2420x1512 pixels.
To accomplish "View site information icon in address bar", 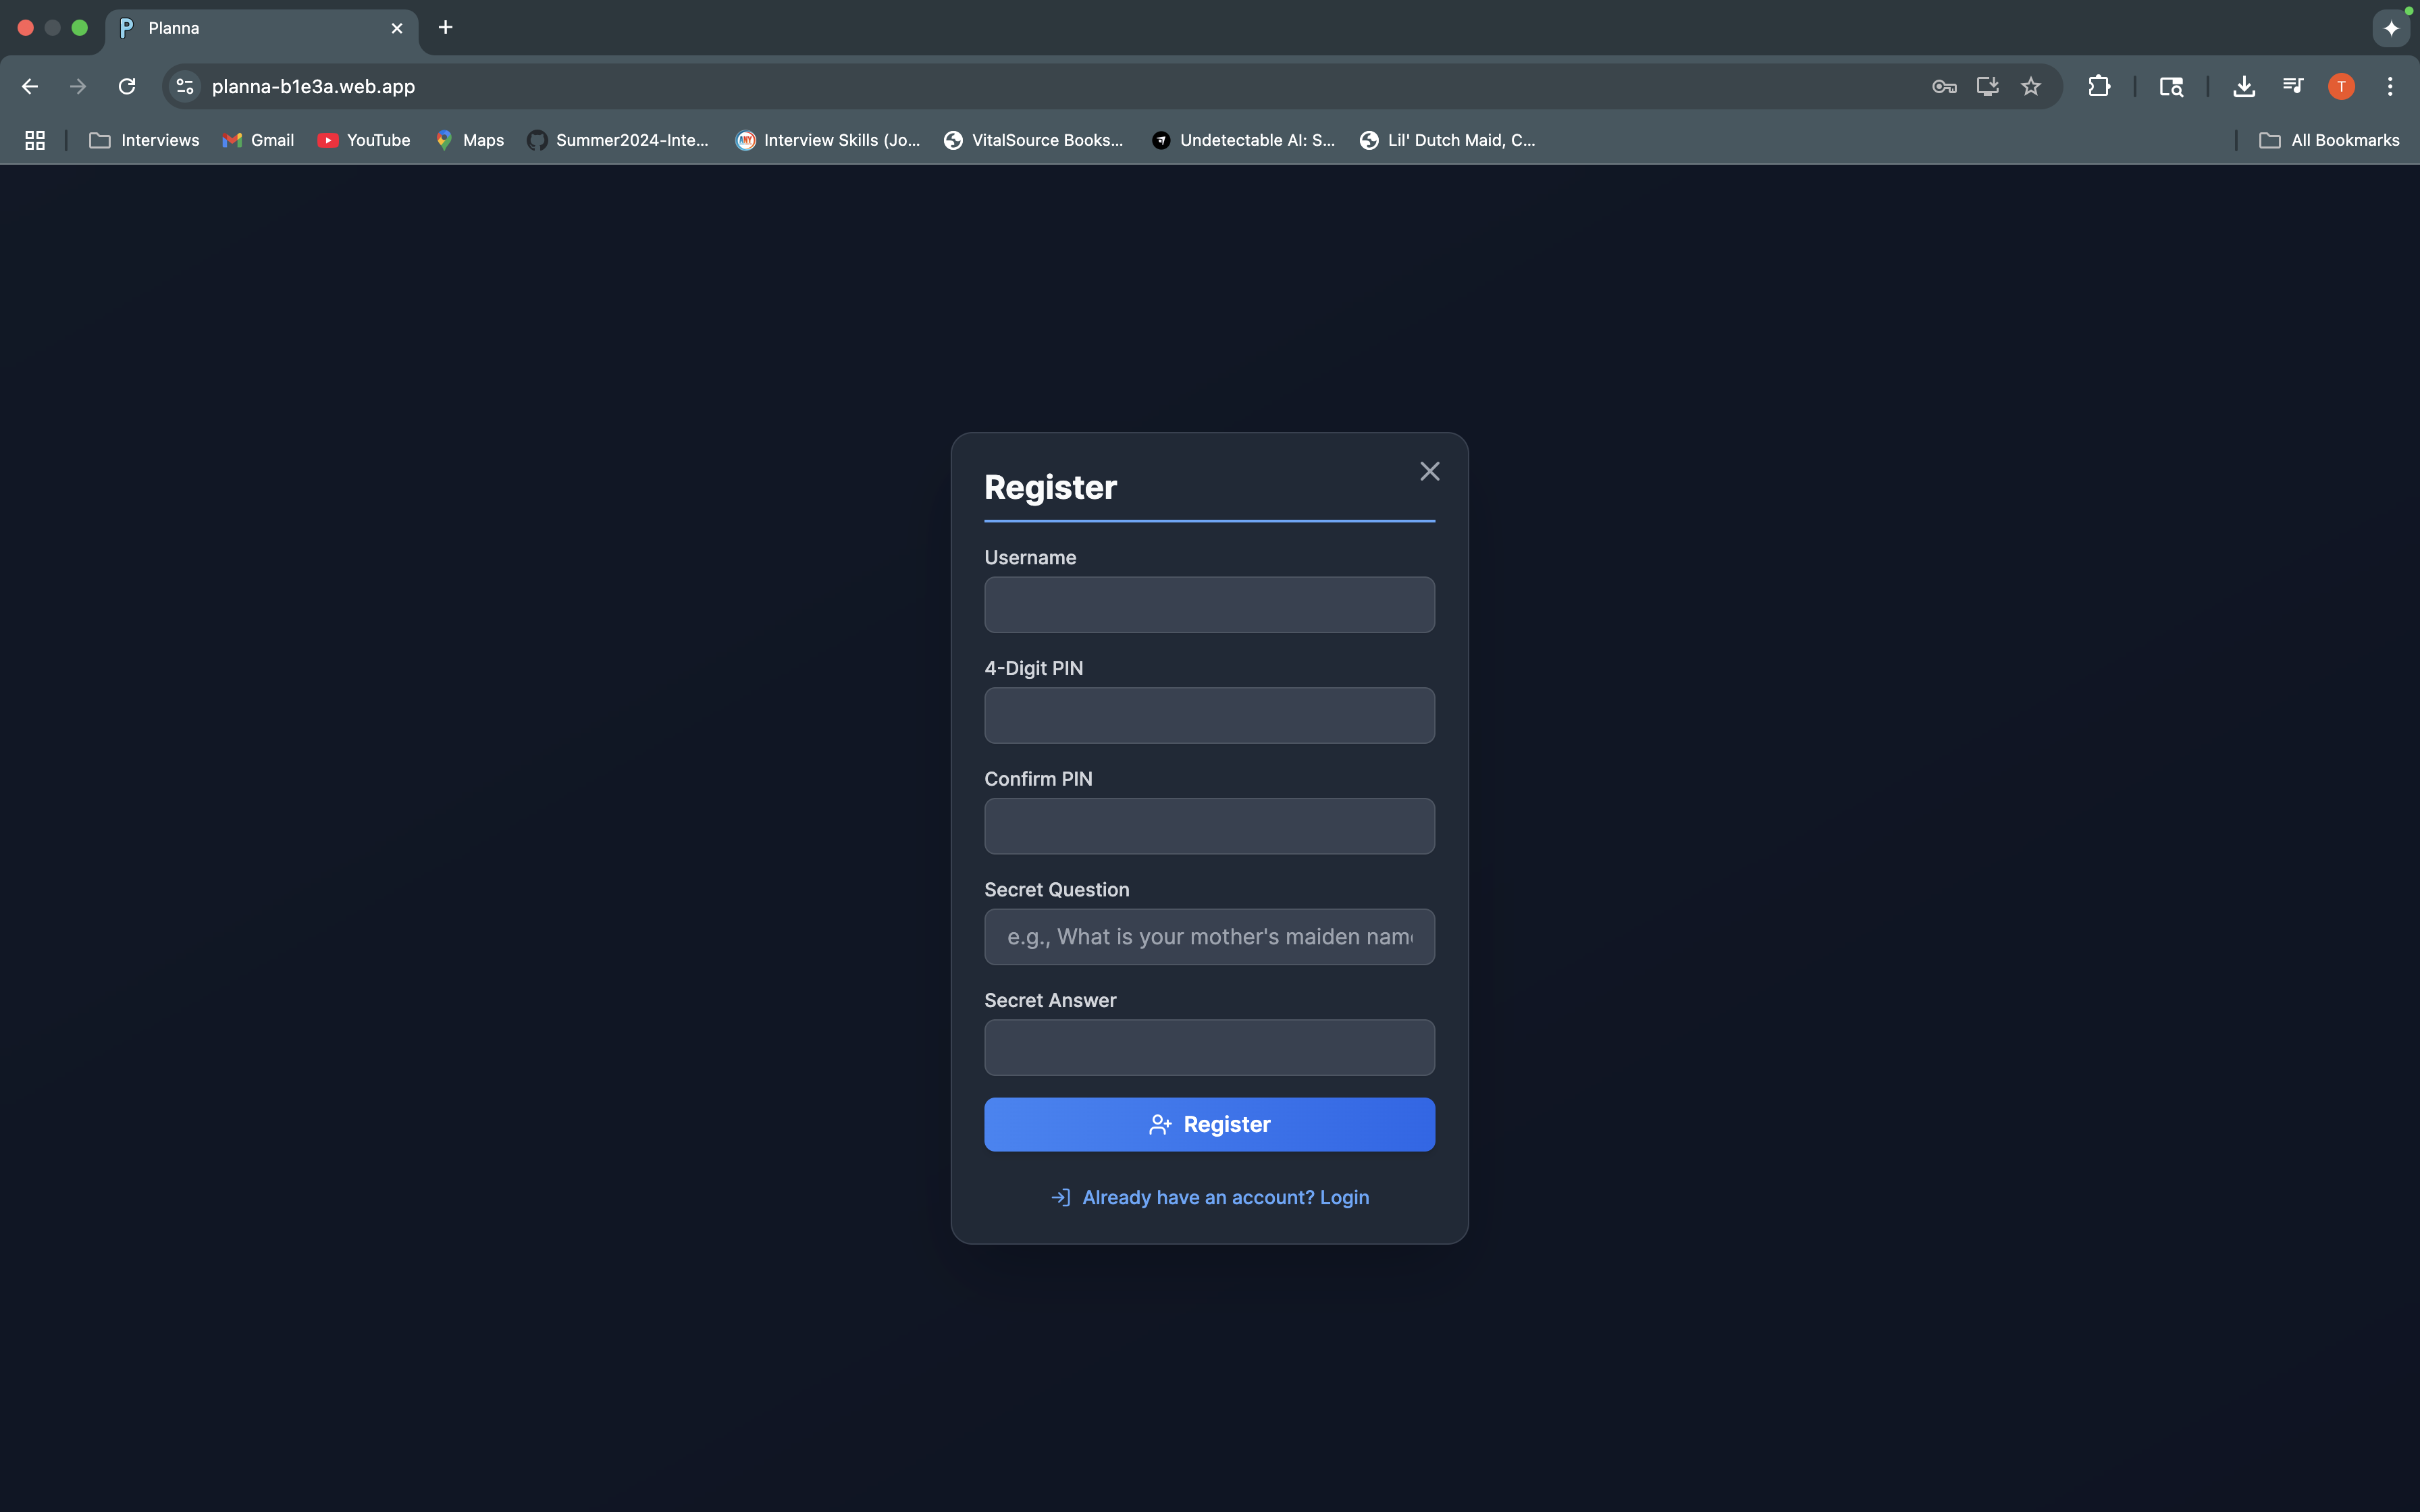I will click(x=185, y=86).
